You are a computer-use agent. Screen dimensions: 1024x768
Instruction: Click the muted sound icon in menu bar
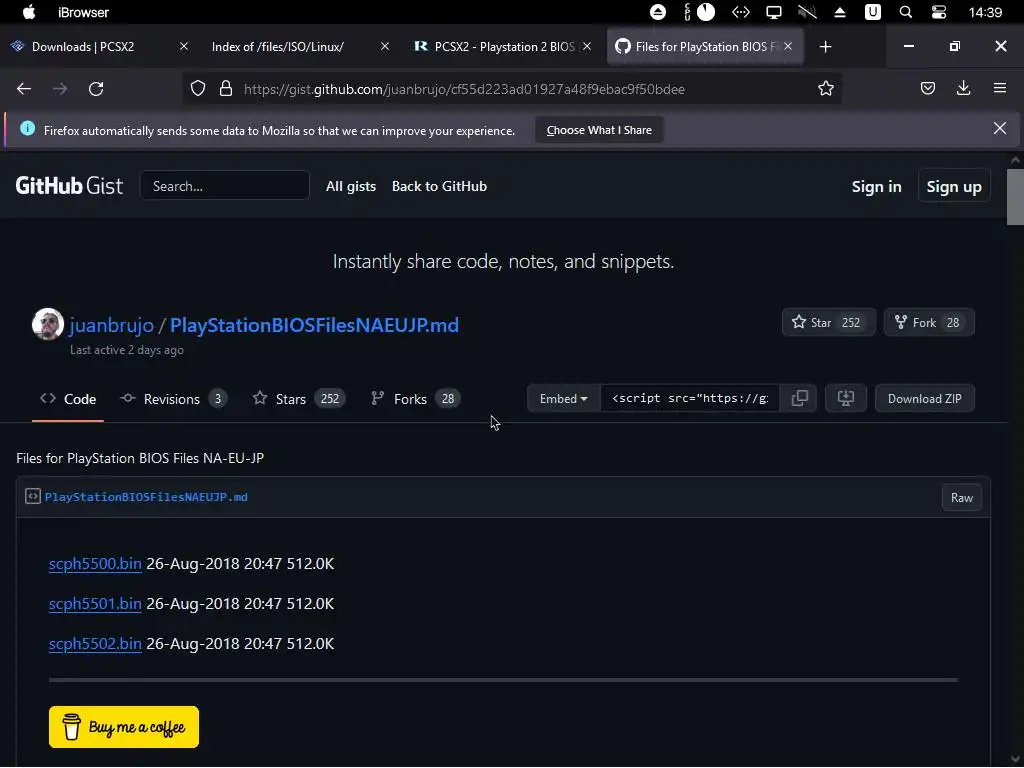tap(807, 12)
